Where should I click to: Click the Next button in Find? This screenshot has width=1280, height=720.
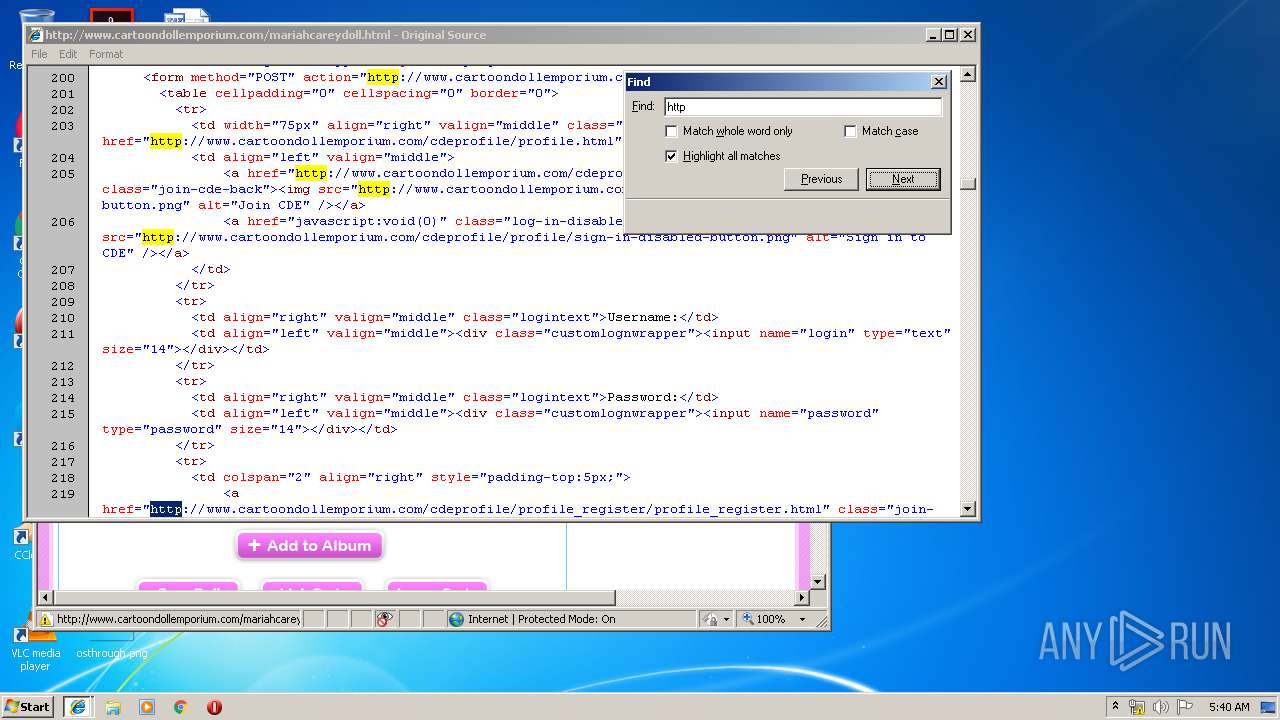tap(903, 179)
